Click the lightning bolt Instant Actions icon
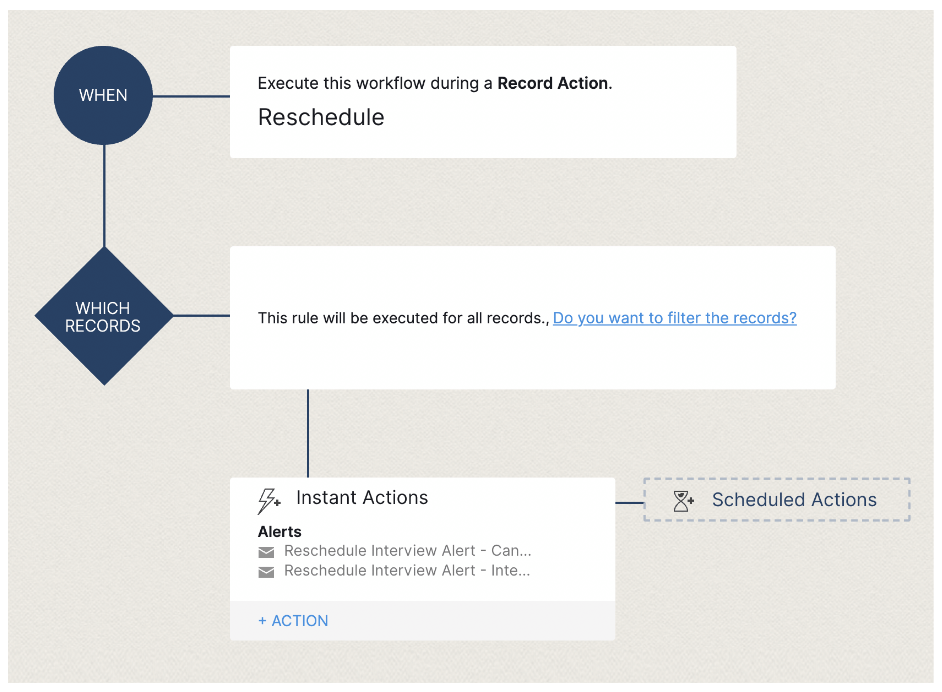 pyautogui.click(x=269, y=500)
